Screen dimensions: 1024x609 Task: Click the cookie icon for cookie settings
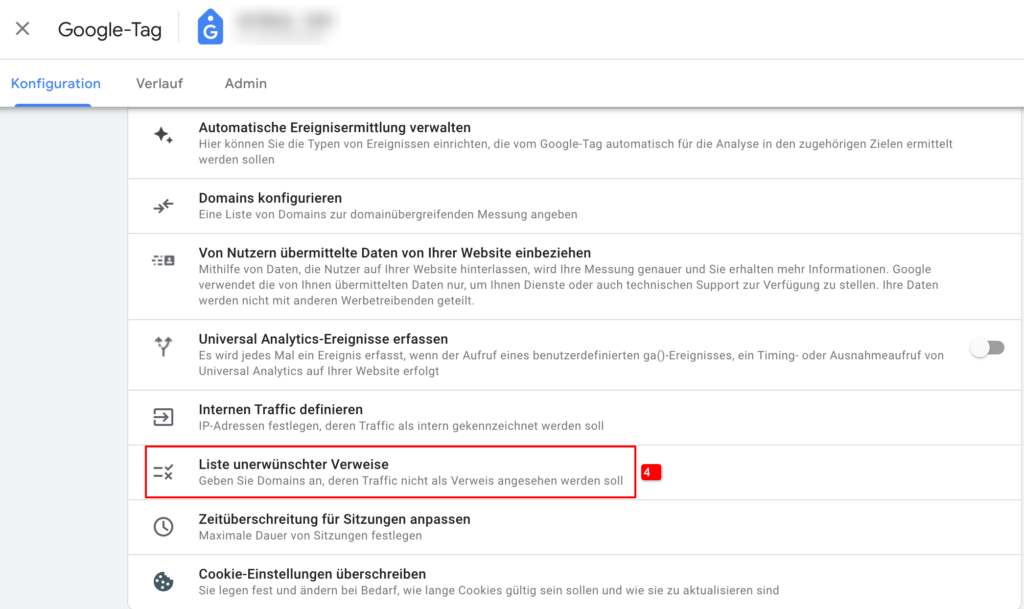tap(163, 582)
